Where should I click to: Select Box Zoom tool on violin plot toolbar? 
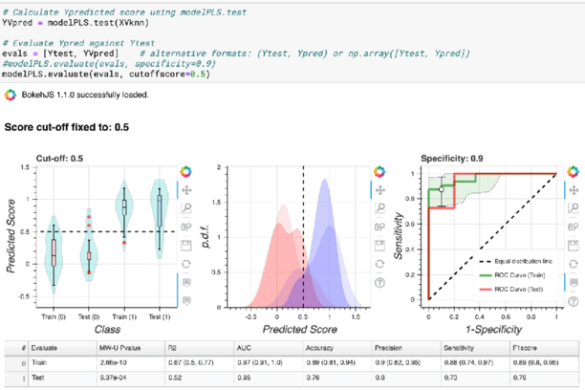tap(186, 208)
